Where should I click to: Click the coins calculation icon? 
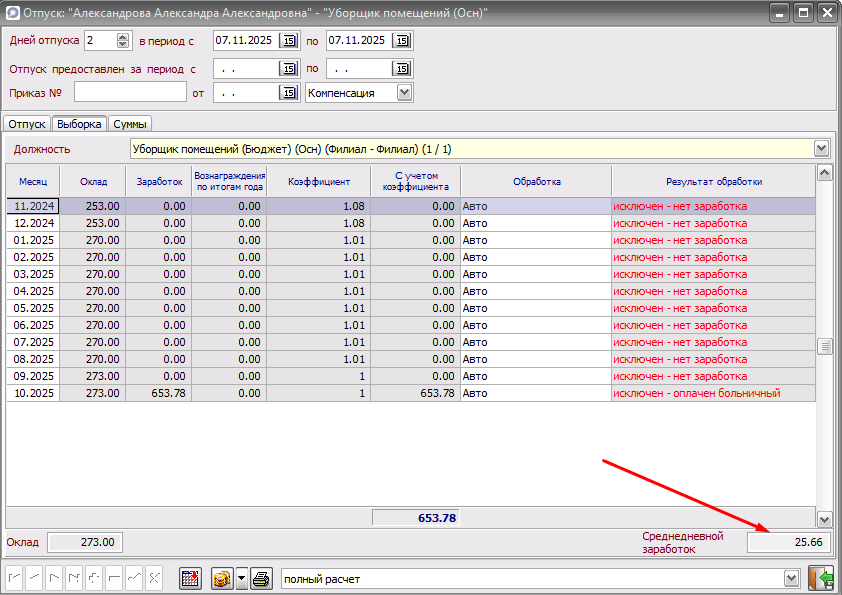point(222,579)
